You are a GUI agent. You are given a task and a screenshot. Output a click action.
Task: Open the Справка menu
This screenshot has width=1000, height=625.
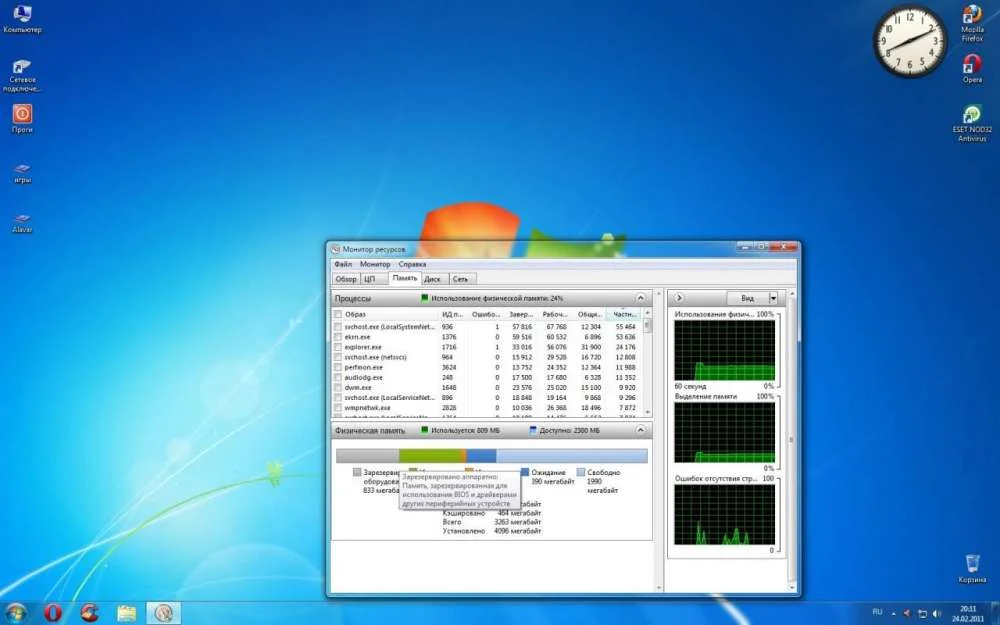[x=412, y=264]
